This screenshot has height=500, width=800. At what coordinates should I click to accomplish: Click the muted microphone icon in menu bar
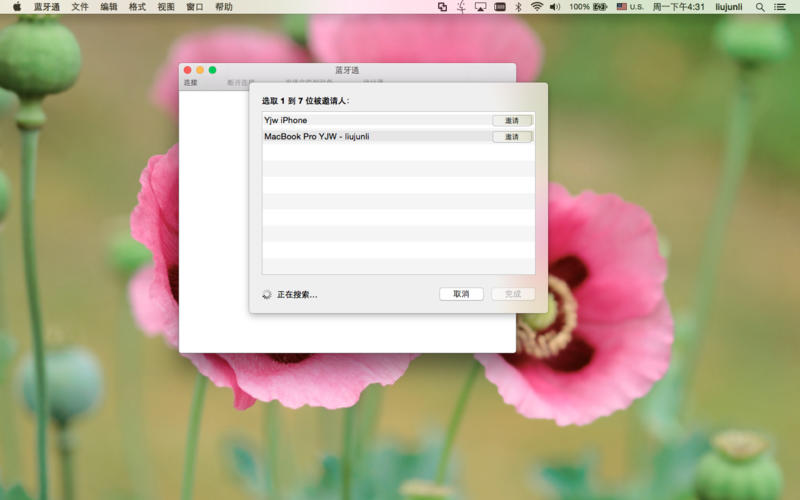point(461,7)
